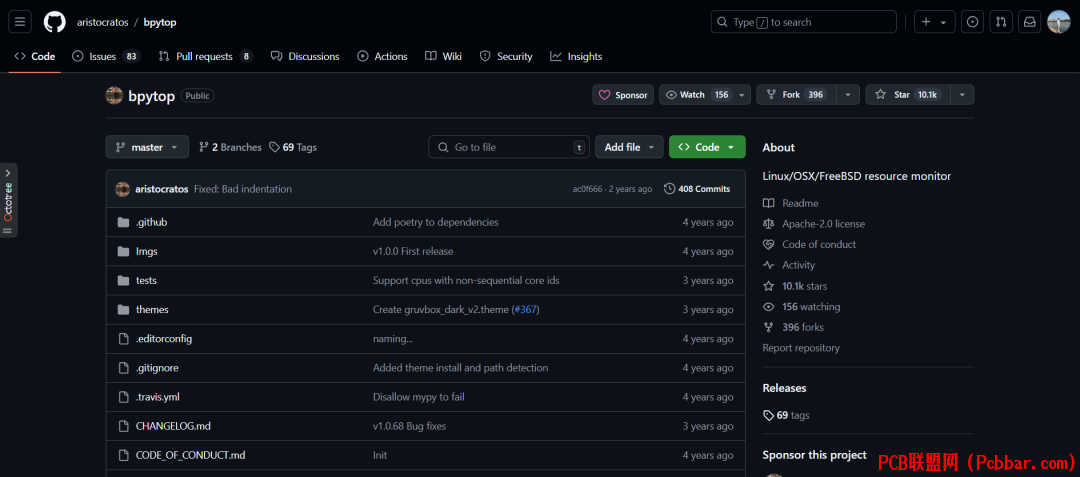The image size is (1080, 477).
Task: Open the .gitignore file
Action: (157, 368)
